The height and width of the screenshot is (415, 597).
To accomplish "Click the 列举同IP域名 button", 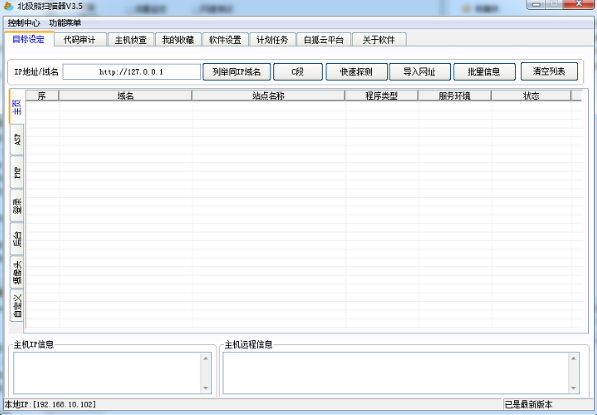I will click(x=236, y=72).
